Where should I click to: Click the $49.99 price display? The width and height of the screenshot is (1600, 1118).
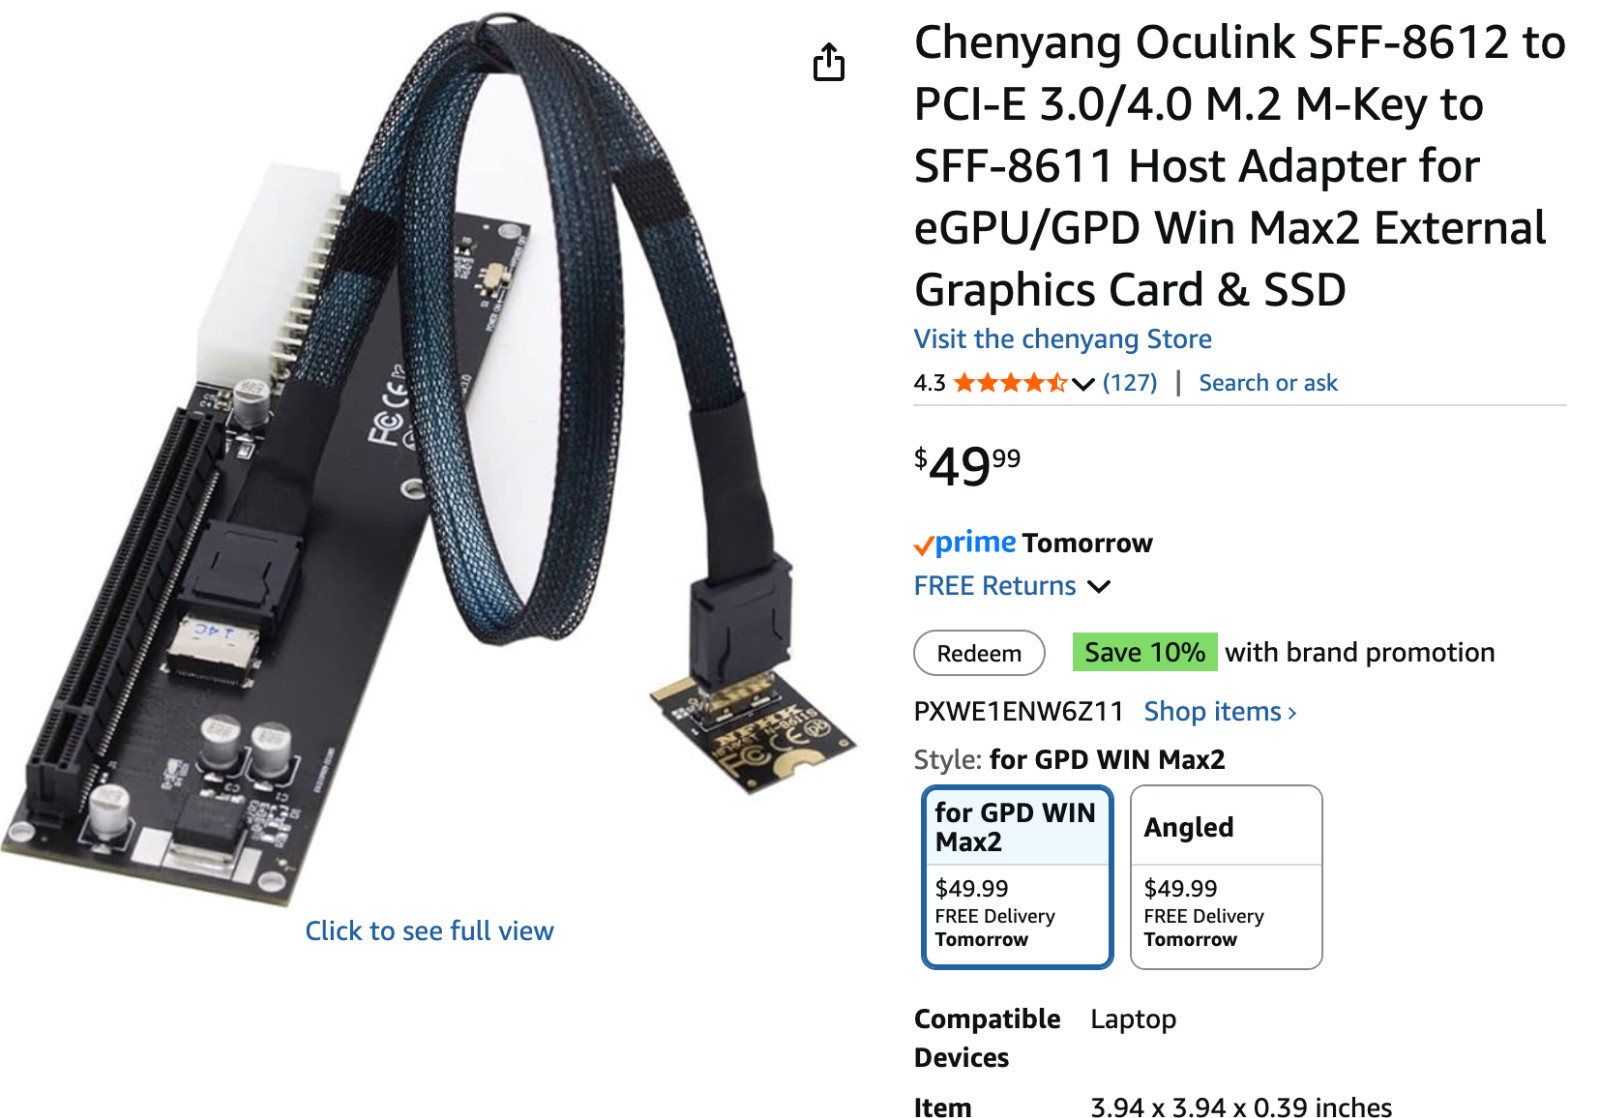(967, 466)
